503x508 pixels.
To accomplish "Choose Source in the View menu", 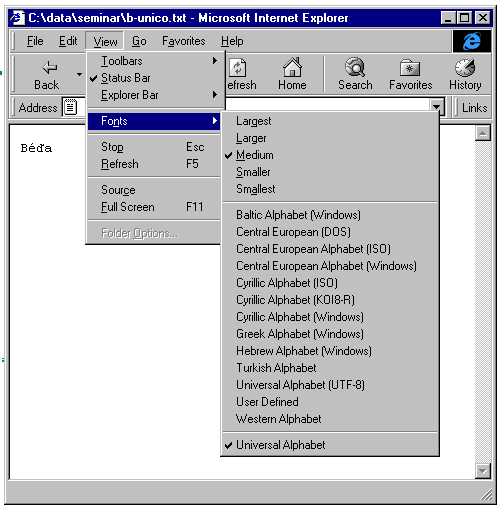I will point(154,190).
